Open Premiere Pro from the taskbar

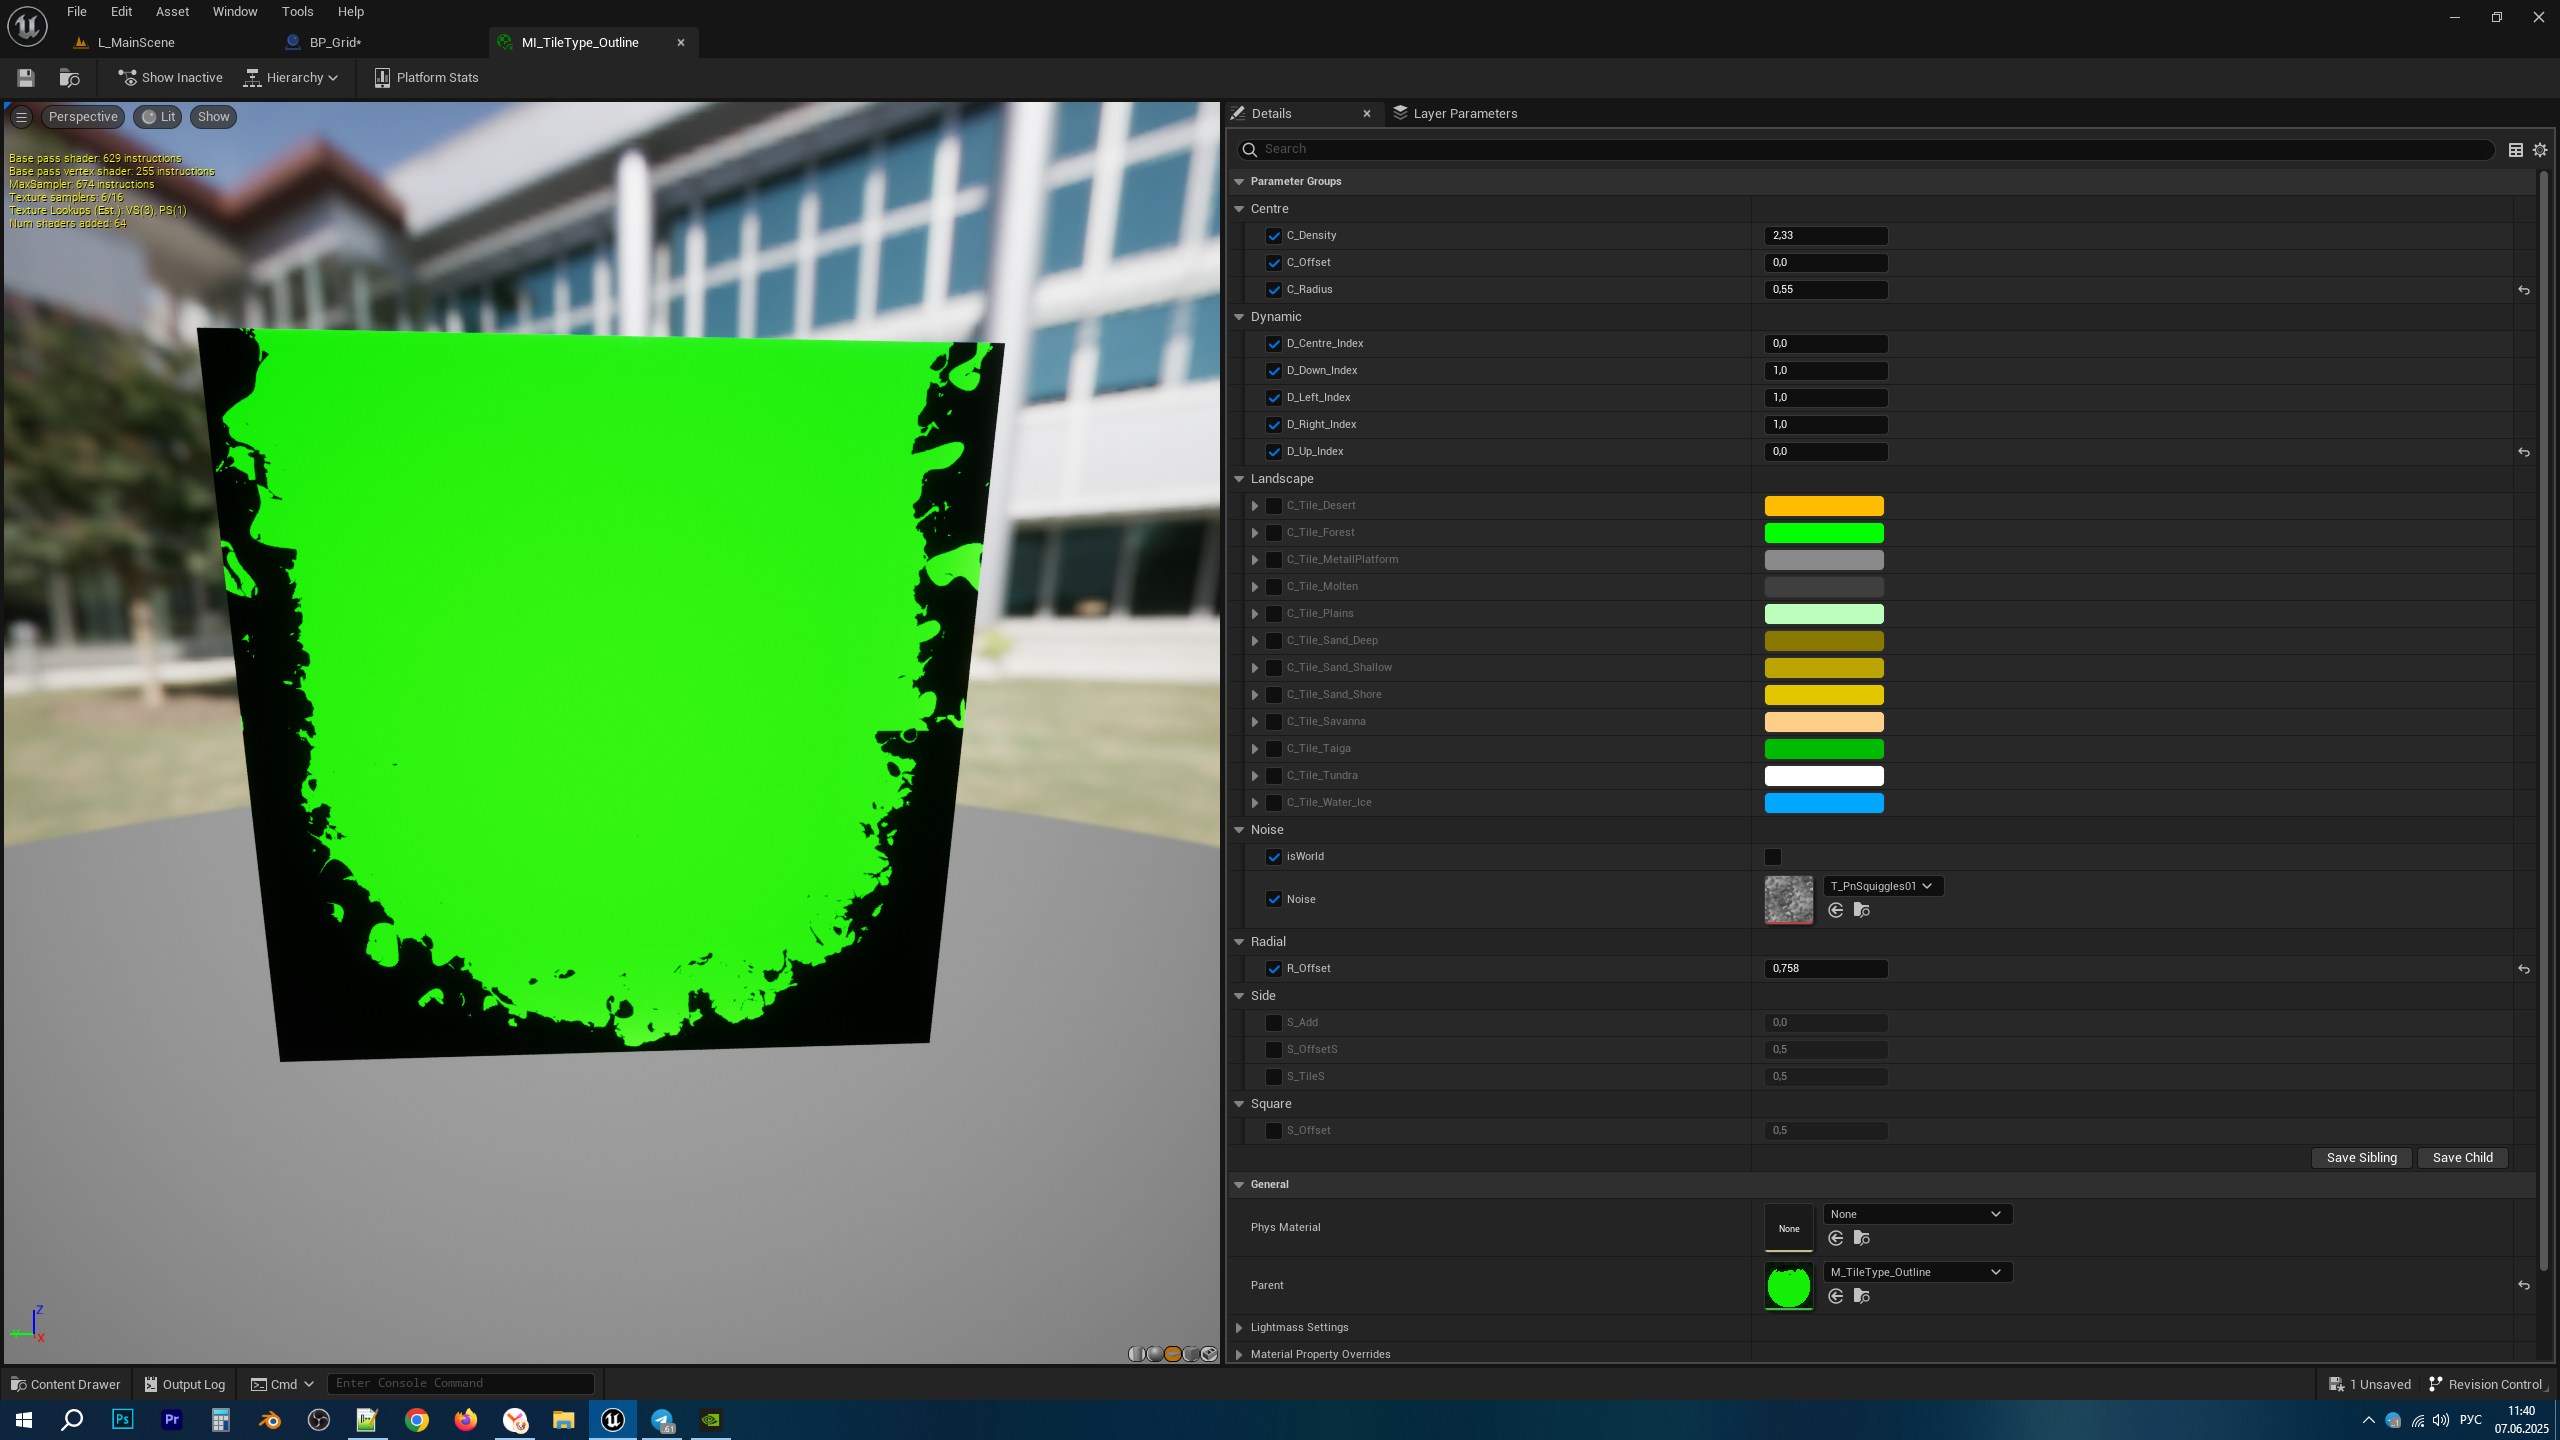pyautogui.click(x=172, y=1420)
